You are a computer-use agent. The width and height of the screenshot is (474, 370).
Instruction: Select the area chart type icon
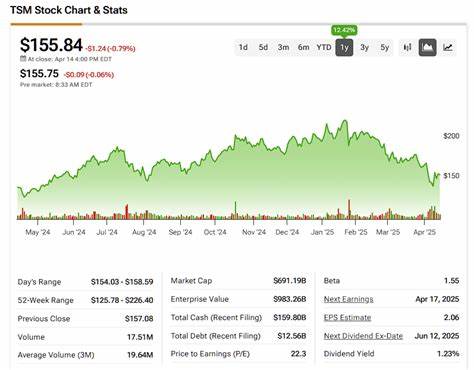428,47
